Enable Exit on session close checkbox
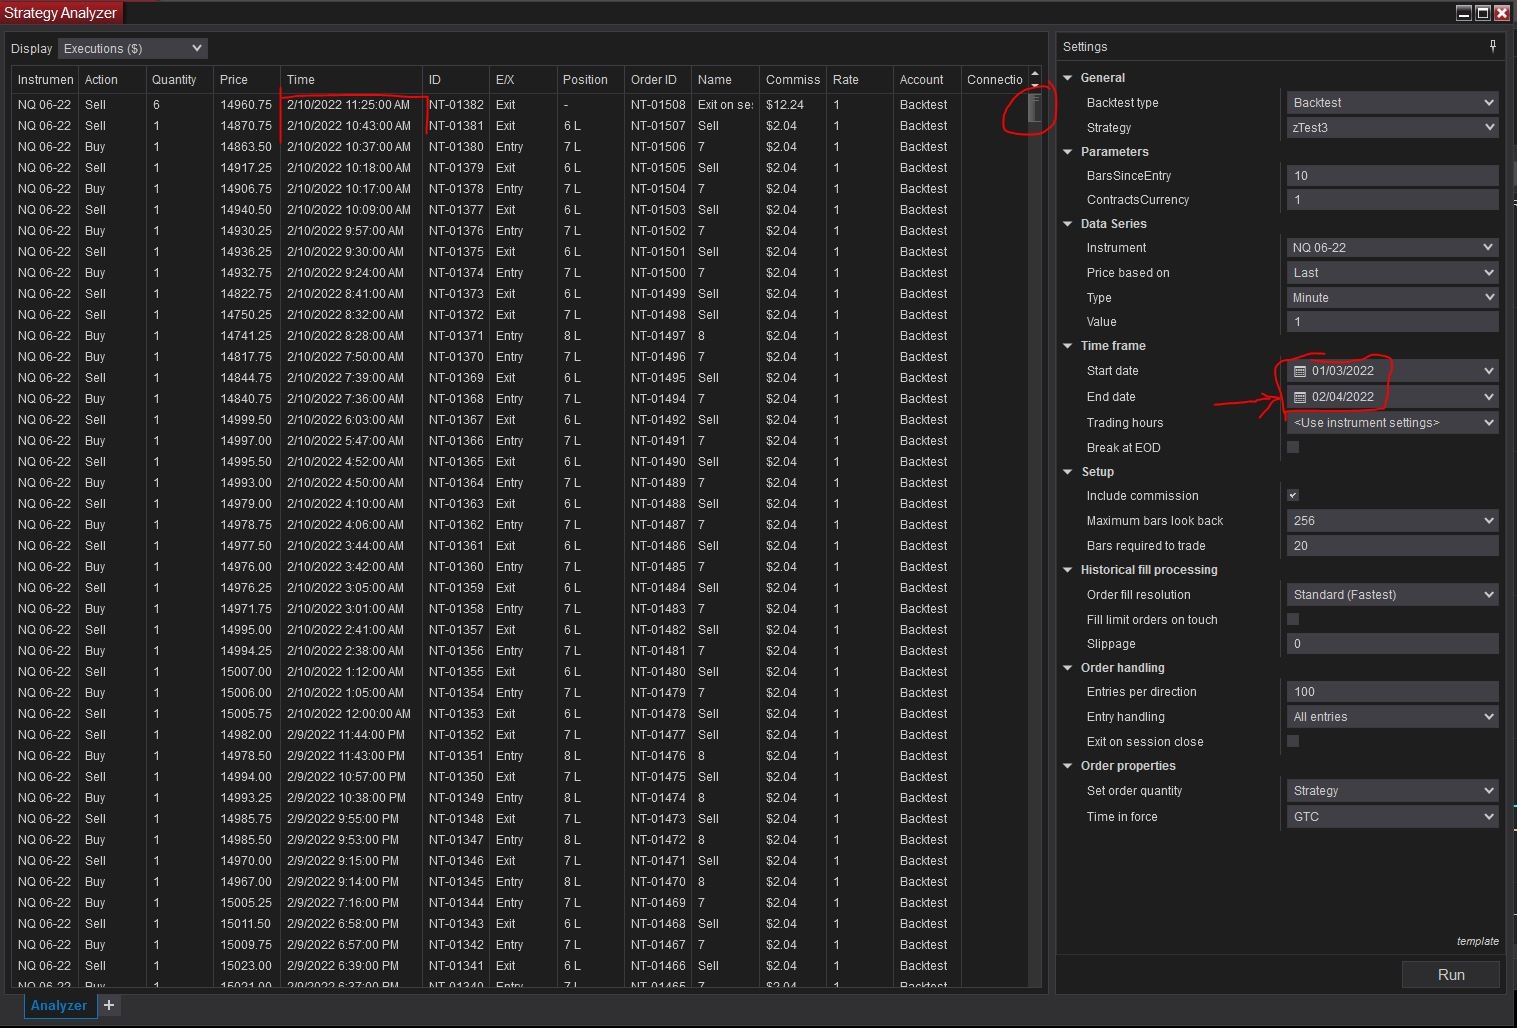 pos(1293,741)
